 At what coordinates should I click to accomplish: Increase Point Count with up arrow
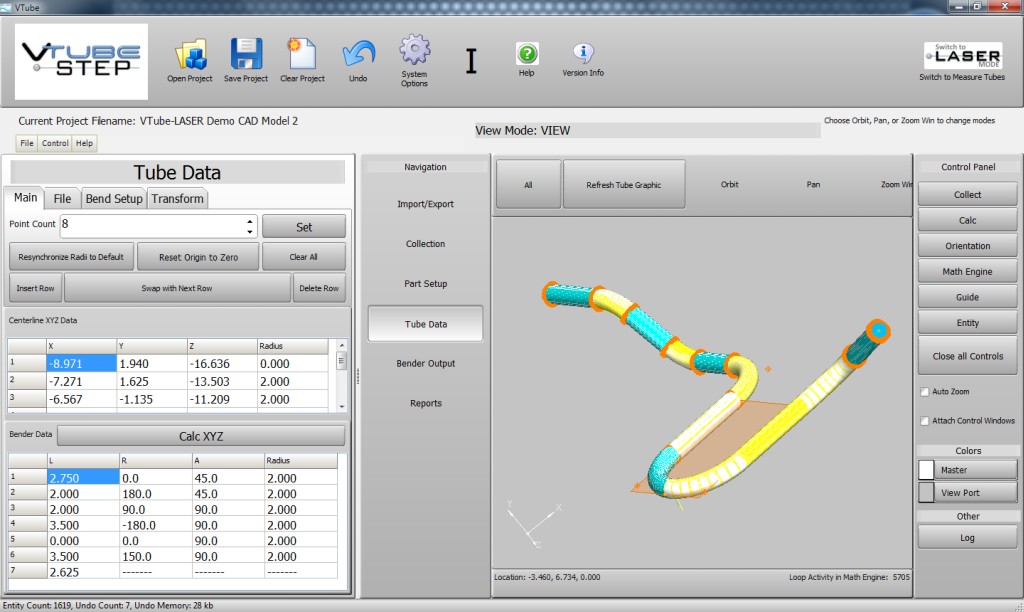(x=249, y=221)
